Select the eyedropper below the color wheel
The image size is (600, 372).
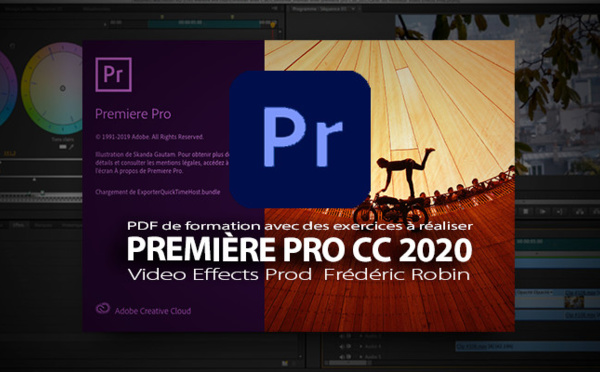[71, 147]
